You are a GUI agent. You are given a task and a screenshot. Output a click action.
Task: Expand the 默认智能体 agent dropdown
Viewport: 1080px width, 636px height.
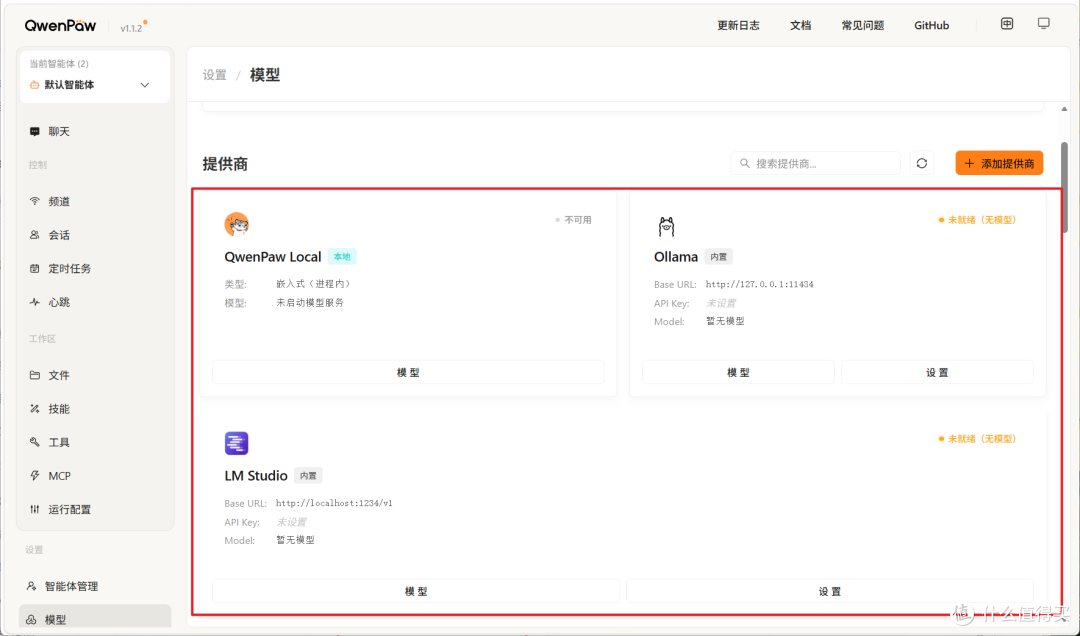point(145,85)
